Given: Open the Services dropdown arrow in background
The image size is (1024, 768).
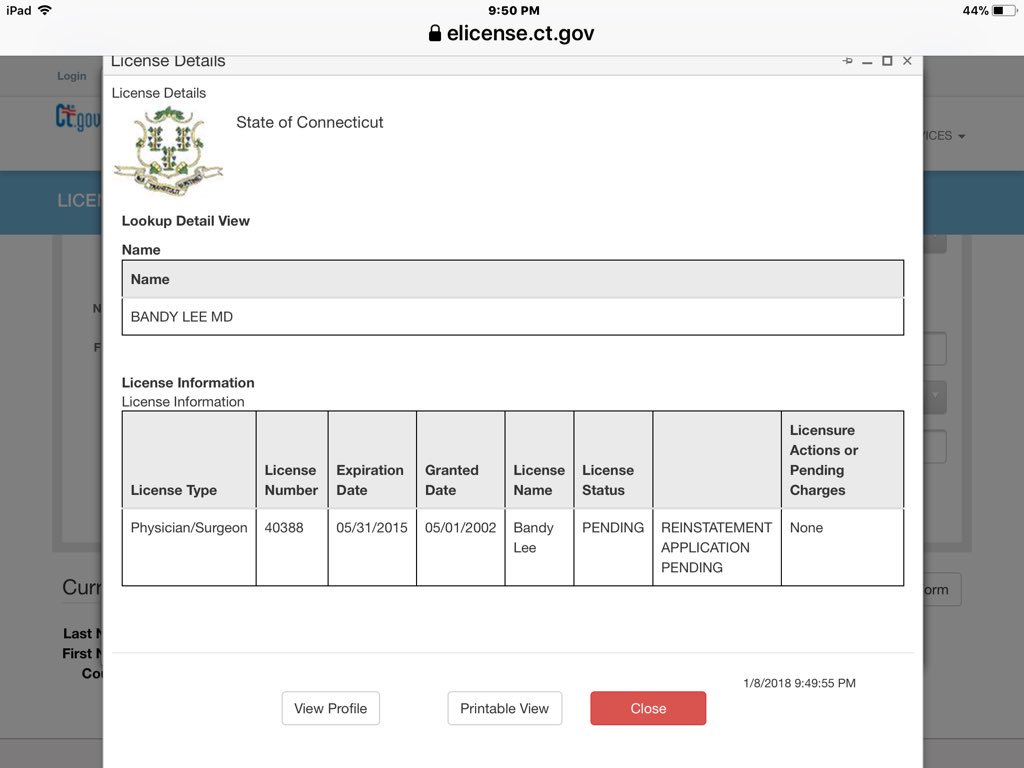Looking at the screenshot, I should click(961, 136).
